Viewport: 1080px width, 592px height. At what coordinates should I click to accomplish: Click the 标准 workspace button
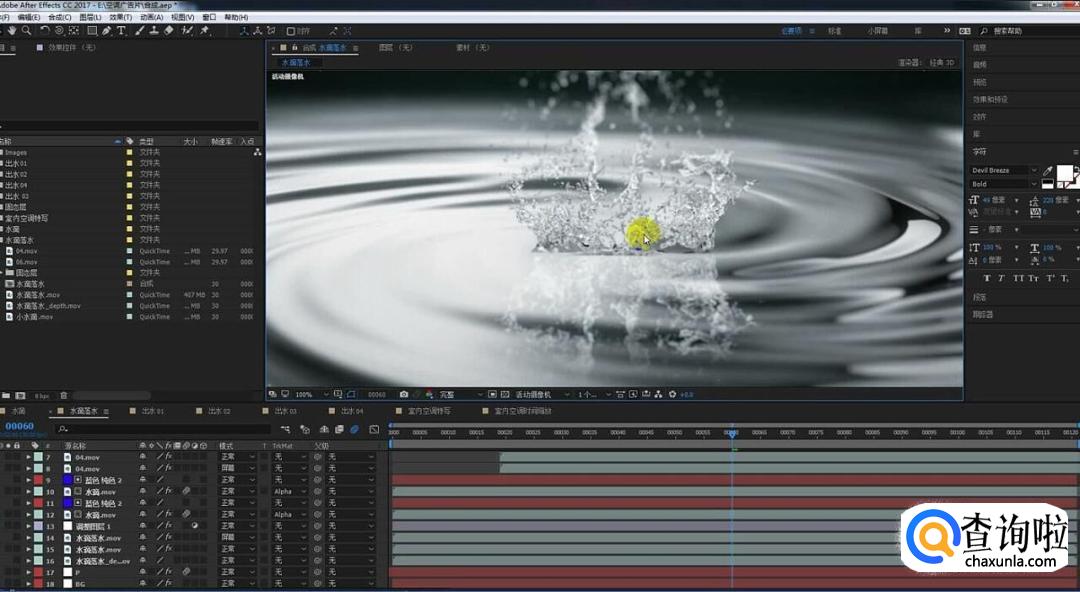(834, 31)
